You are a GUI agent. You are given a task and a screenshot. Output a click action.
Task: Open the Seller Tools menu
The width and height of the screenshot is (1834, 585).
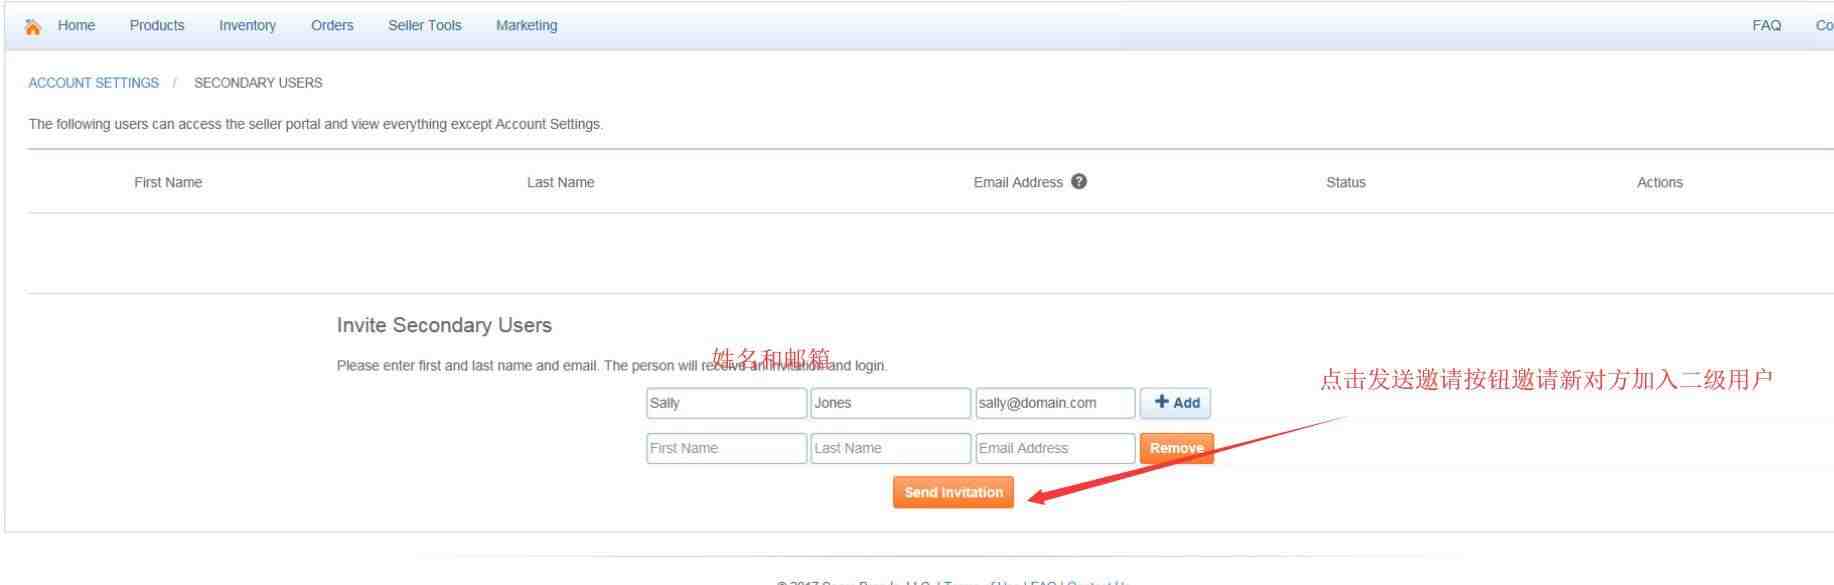(x=425, y=26)
